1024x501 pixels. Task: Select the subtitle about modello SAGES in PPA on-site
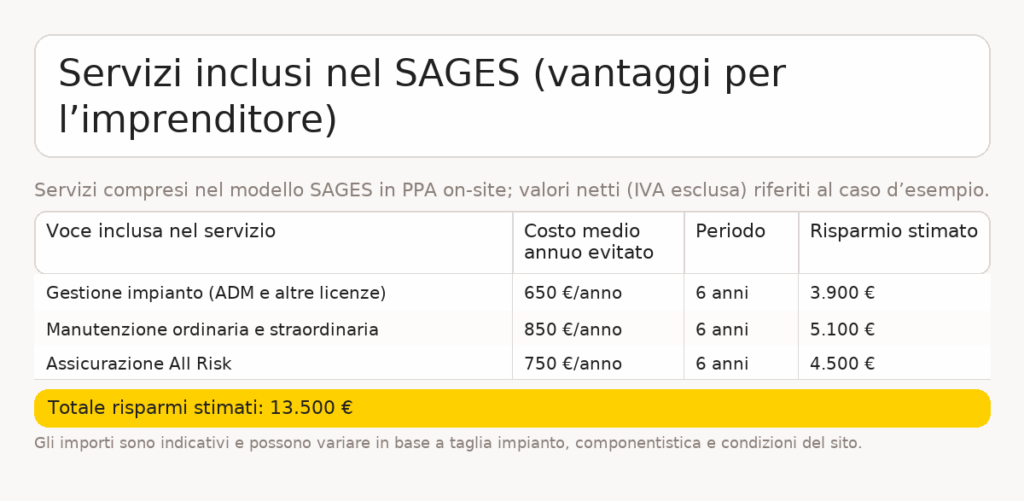click(x=512, y=190)
